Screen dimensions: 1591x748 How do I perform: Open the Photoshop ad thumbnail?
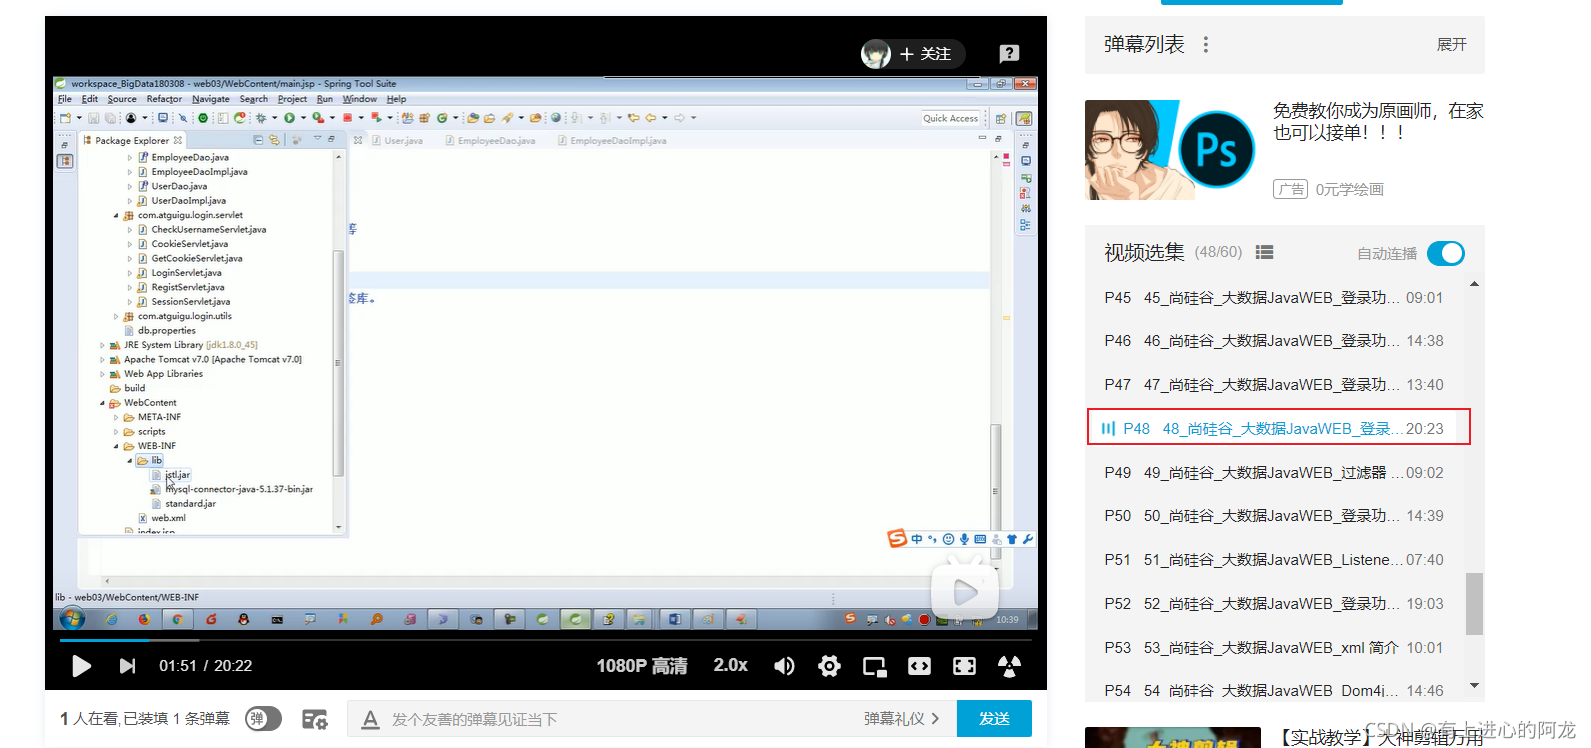click(x=1170, y=150)
